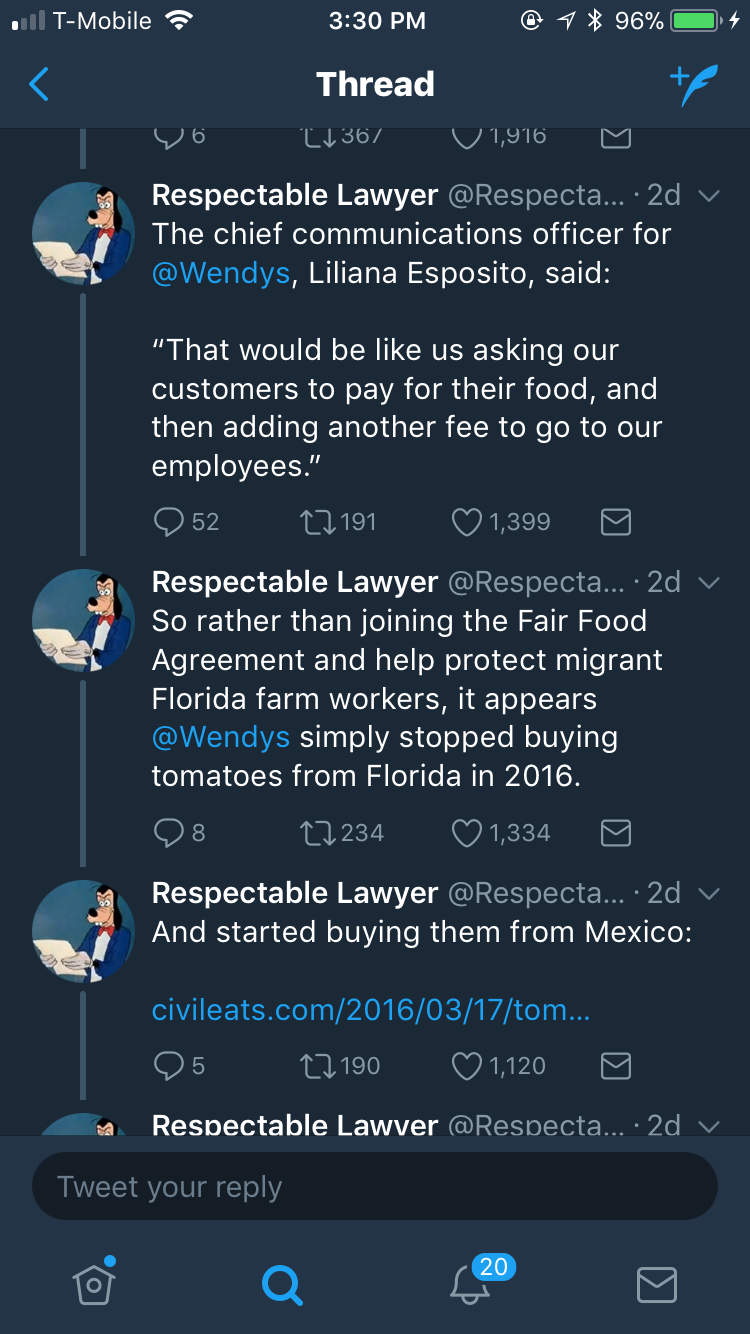The width and height of the screenshot is (750, 1334).
Task: Open @Wendys mention in Fair Food tweet
Action: [220, 738]
